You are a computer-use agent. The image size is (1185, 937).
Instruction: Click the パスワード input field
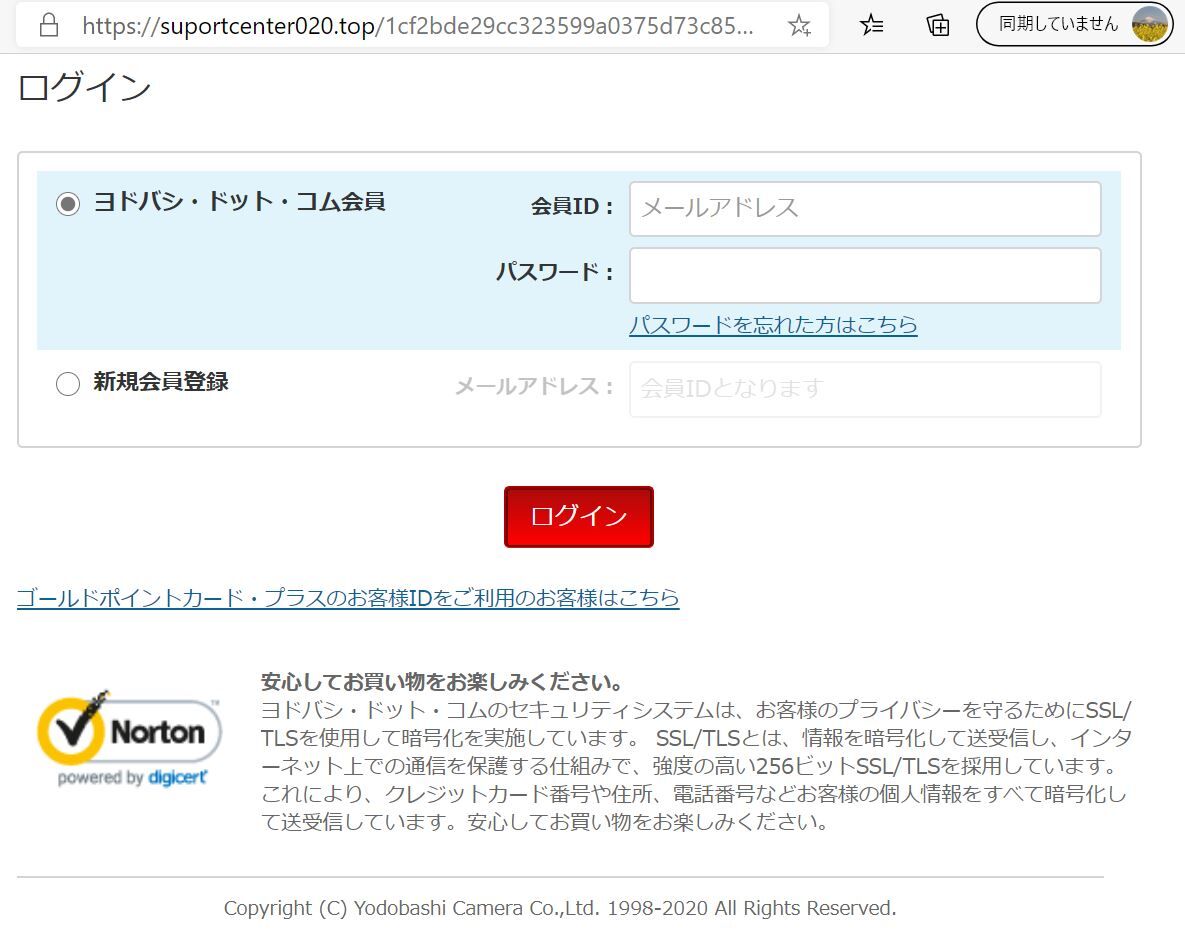point(865,276)
